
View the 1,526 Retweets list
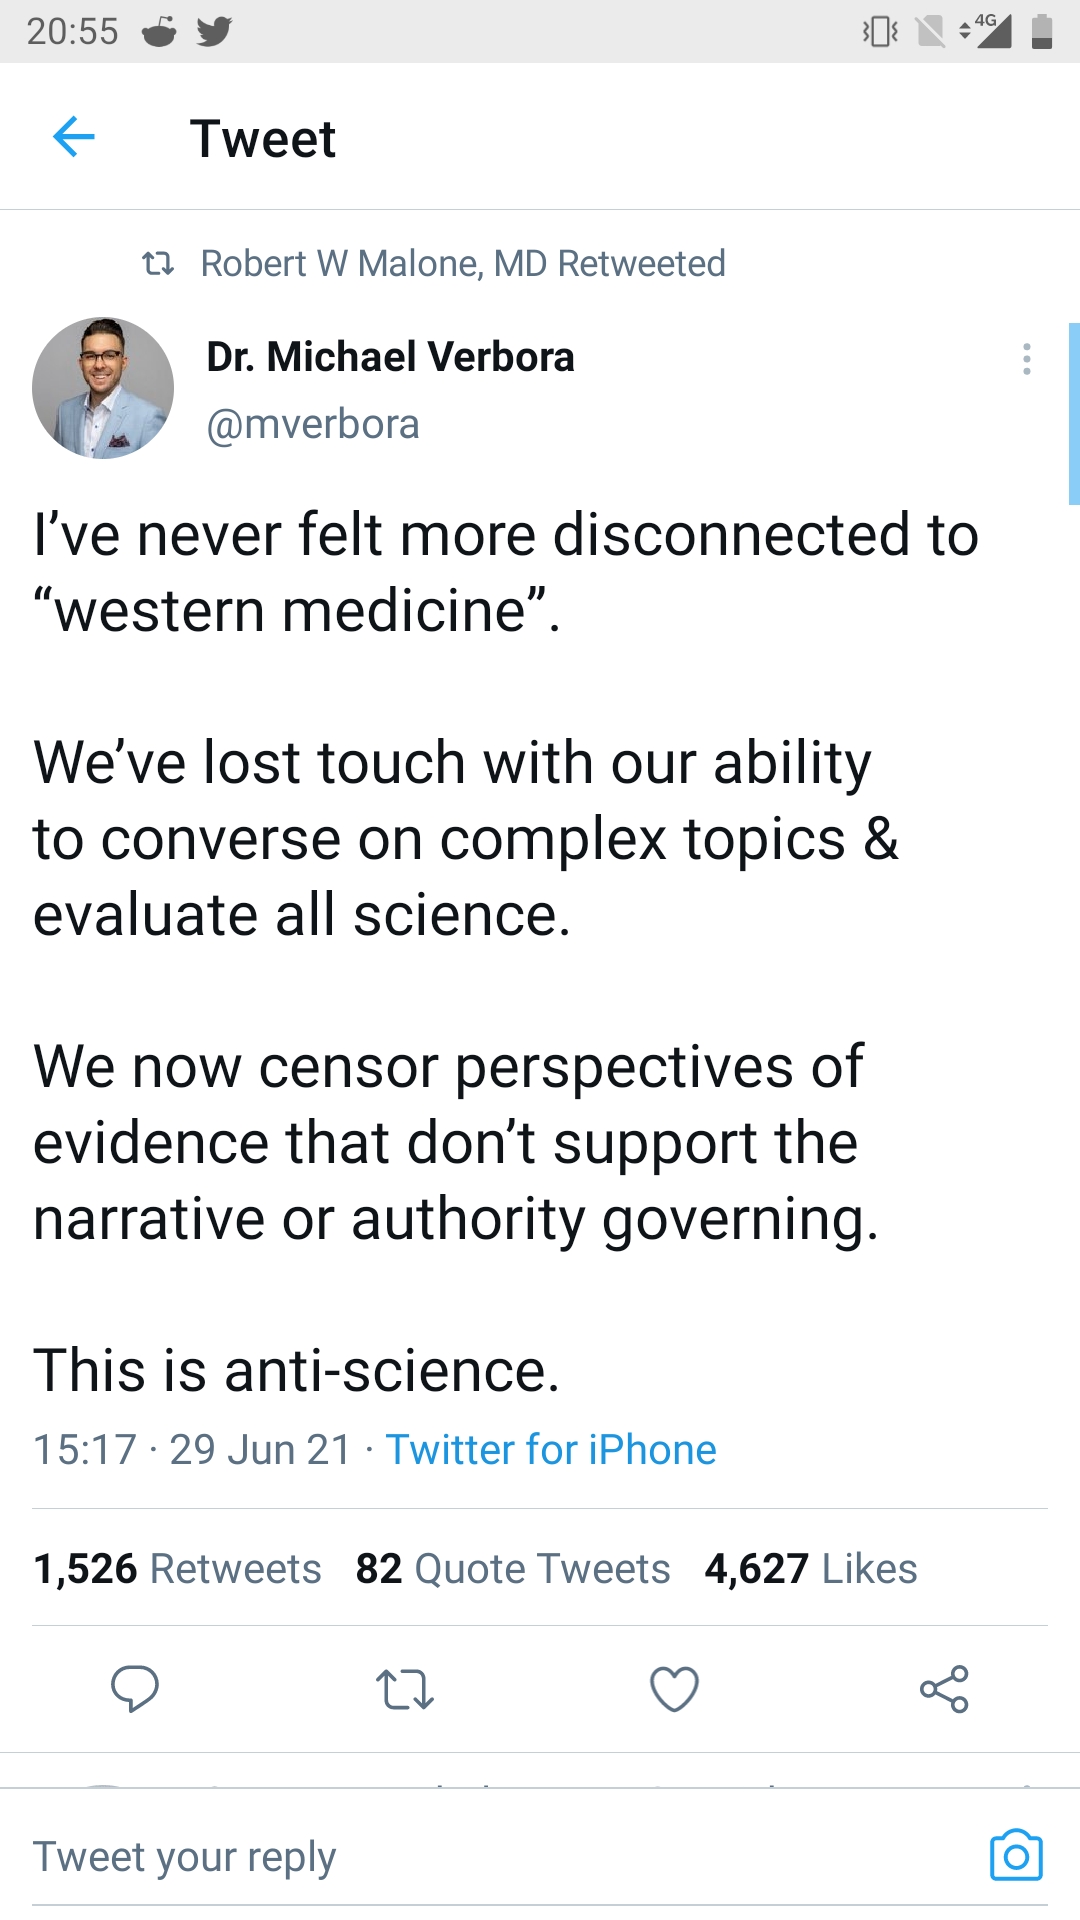178,1569
